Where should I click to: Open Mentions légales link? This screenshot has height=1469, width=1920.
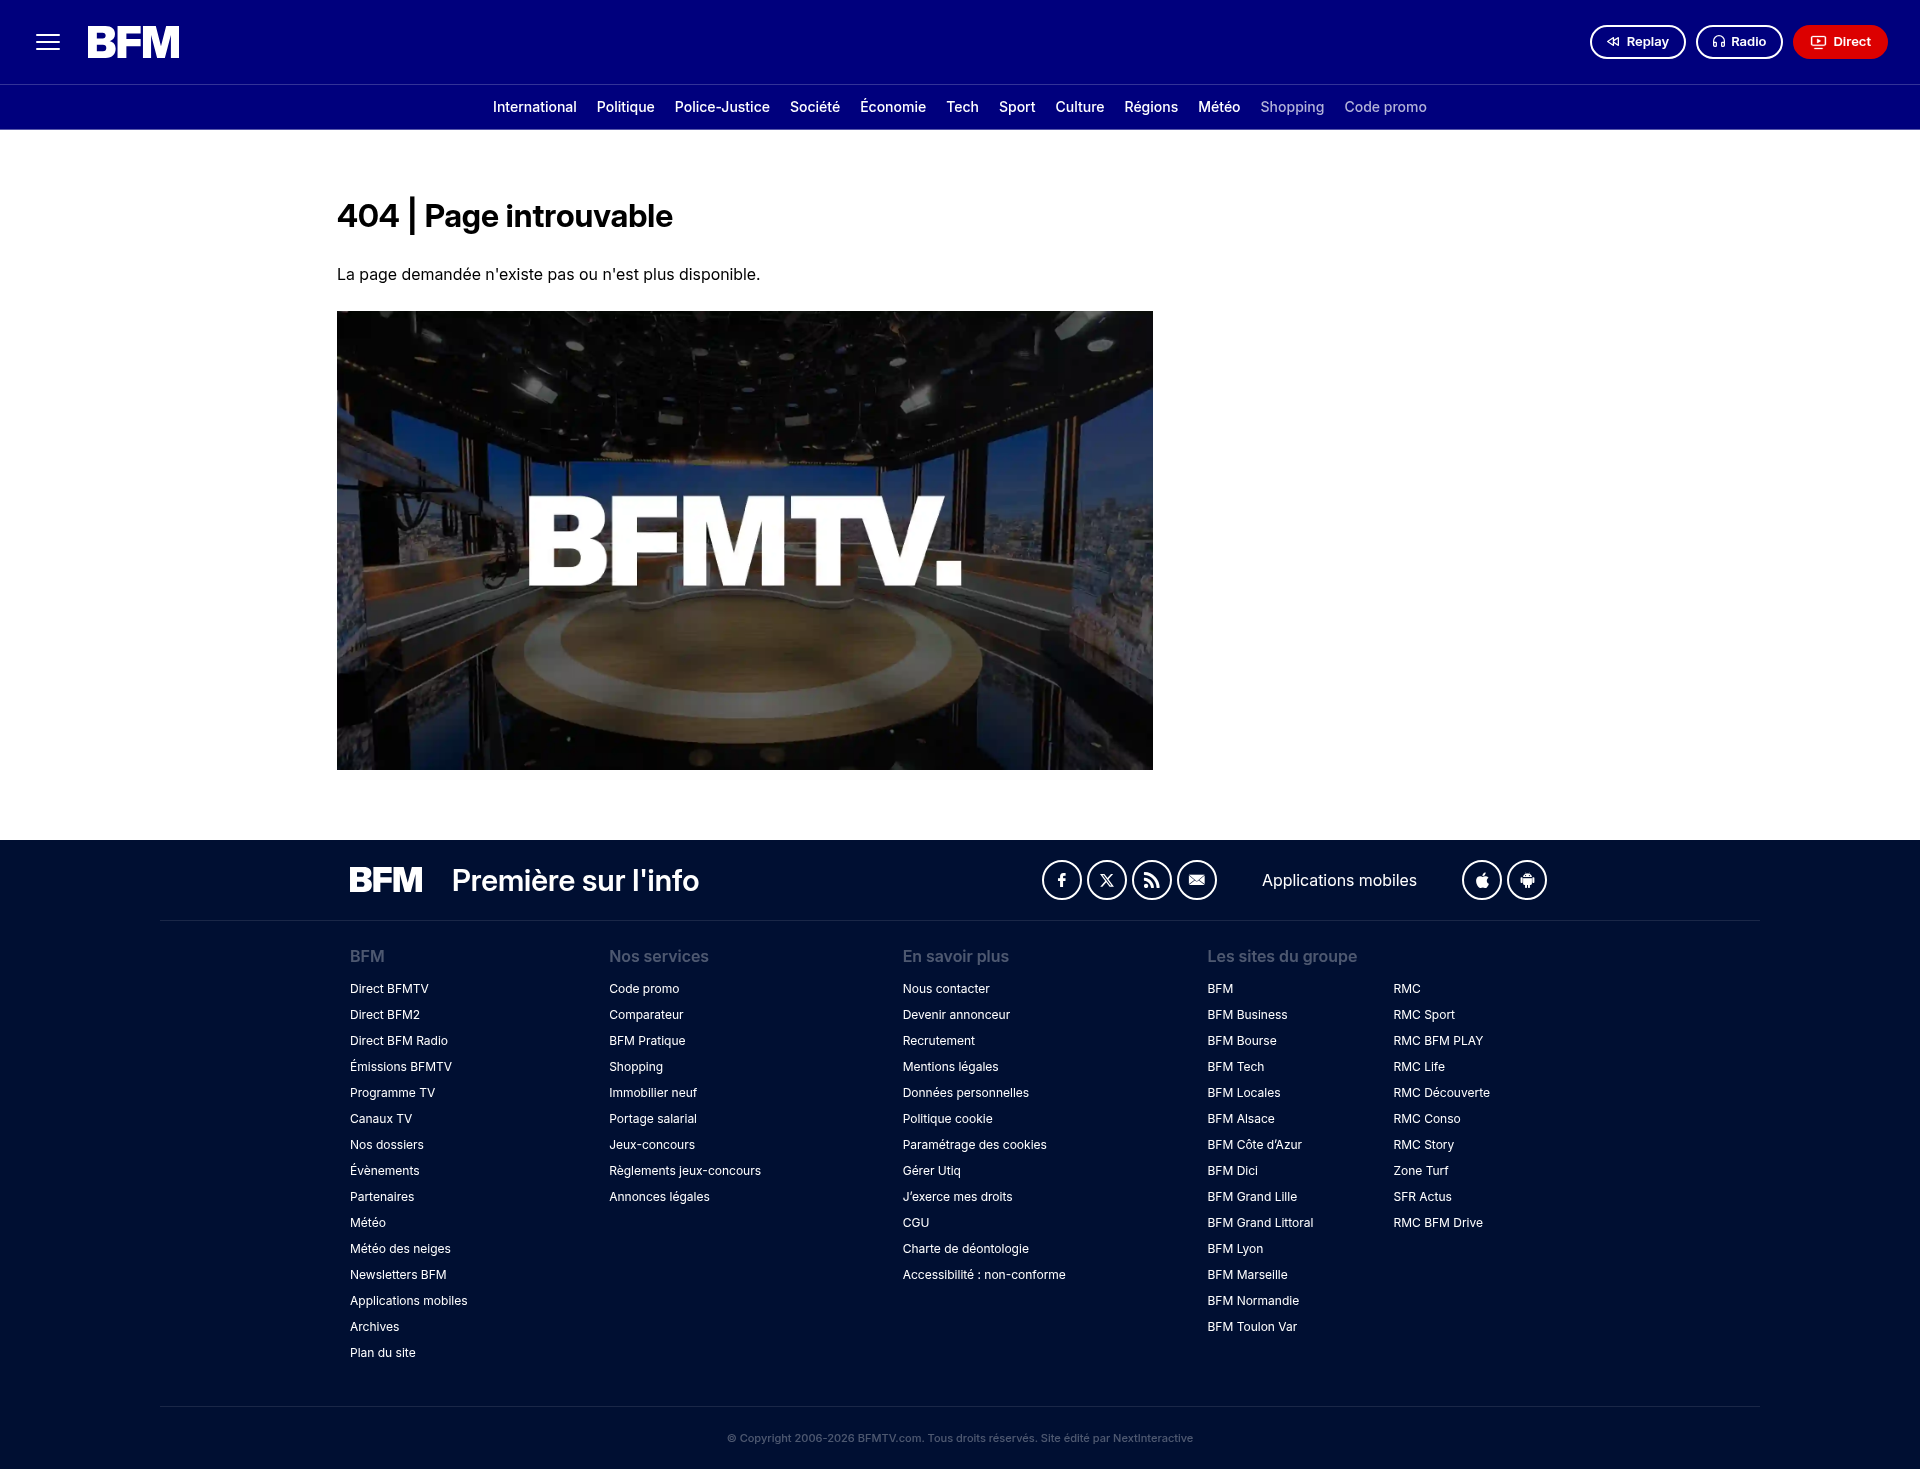pos(951,1067)
